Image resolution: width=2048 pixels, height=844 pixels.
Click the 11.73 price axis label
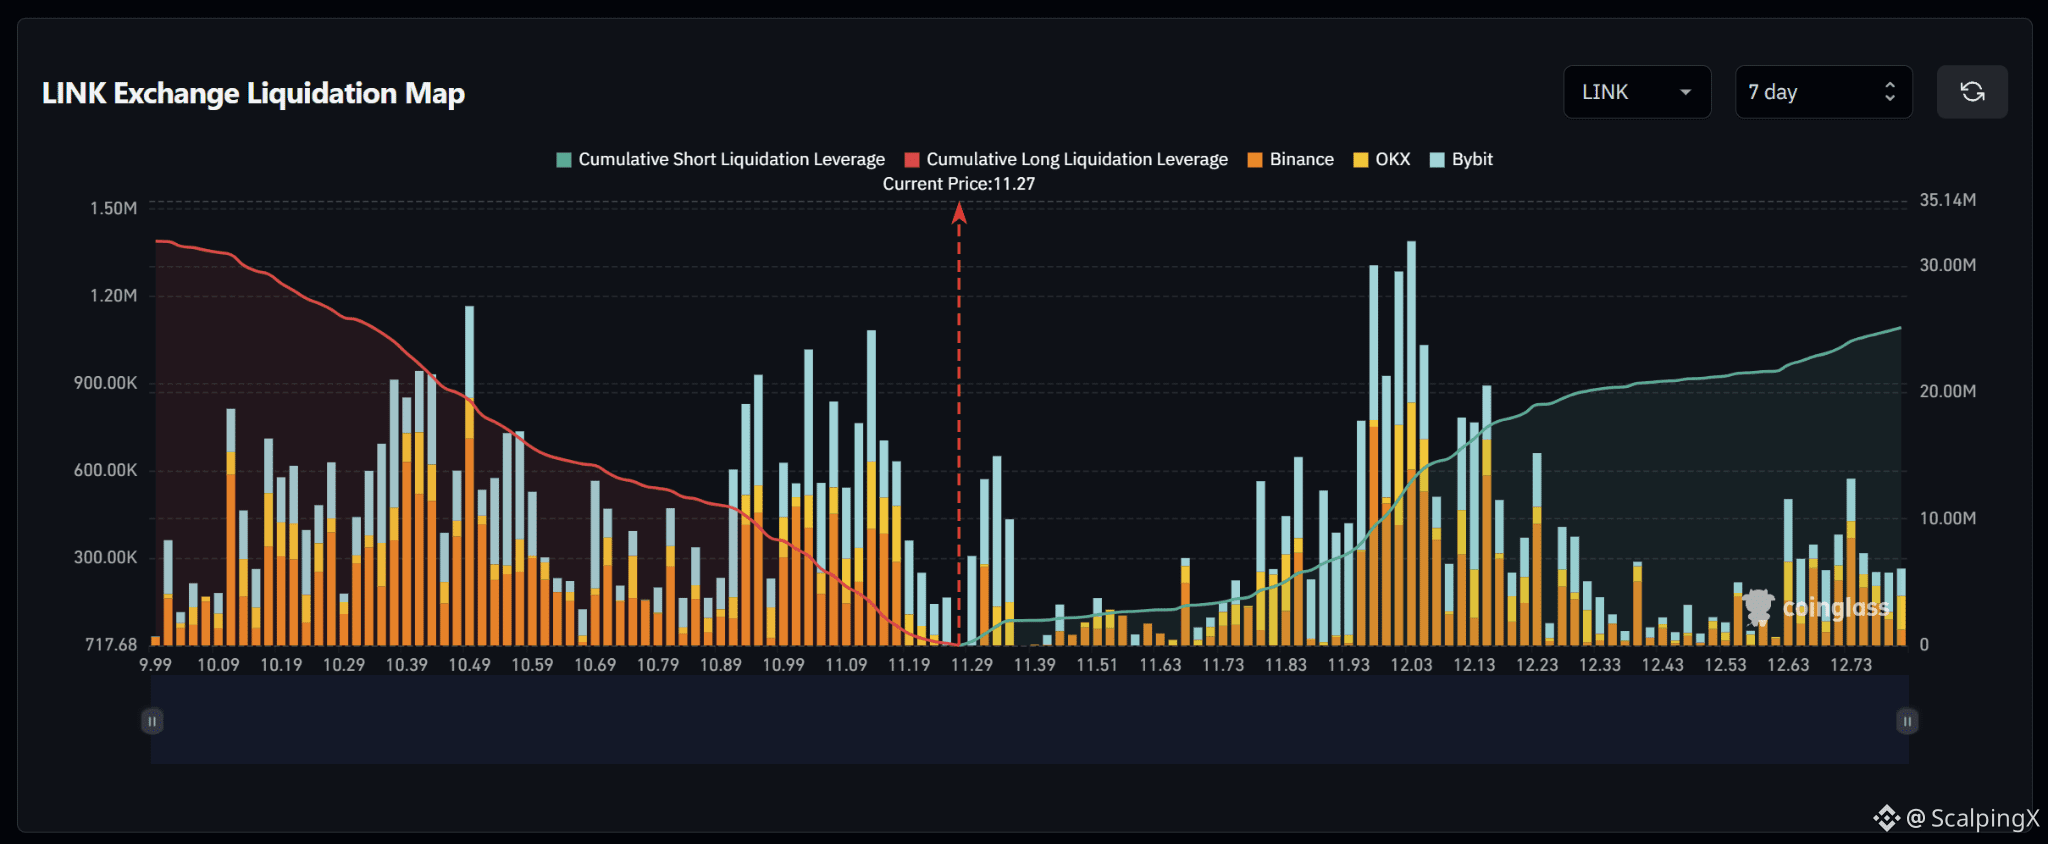[1223, 665]
